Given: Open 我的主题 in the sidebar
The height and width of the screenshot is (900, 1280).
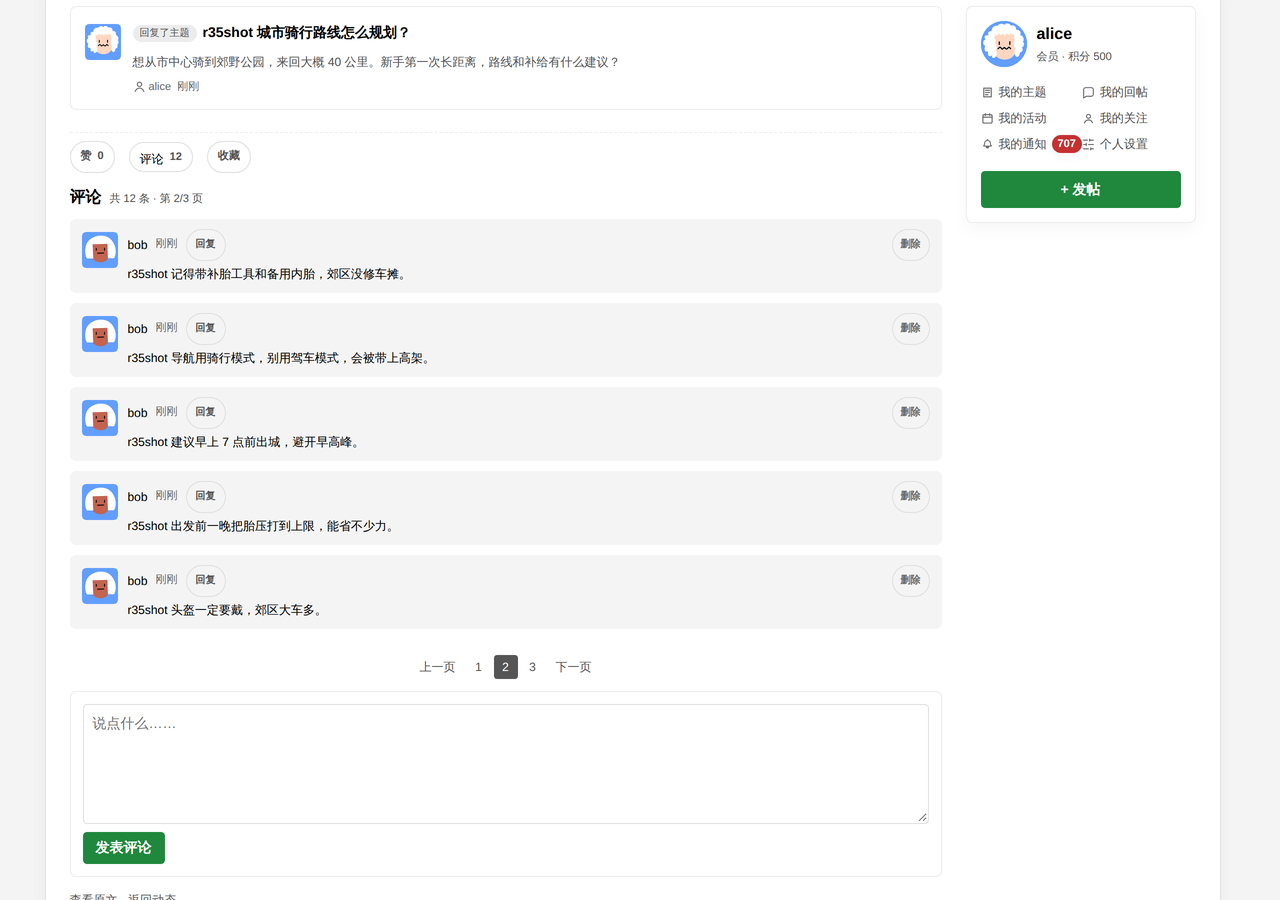Looking at the screenshot, I should [x=1014, y=92].
